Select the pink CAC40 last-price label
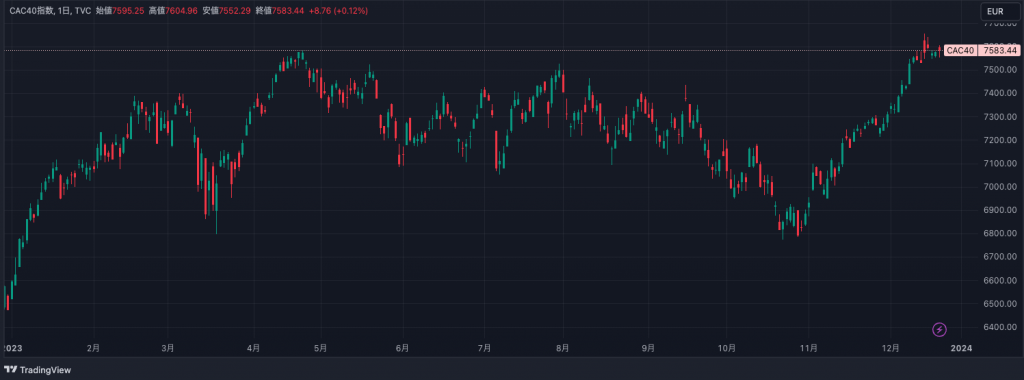The image size is (1024, 380). coord(961,50)
